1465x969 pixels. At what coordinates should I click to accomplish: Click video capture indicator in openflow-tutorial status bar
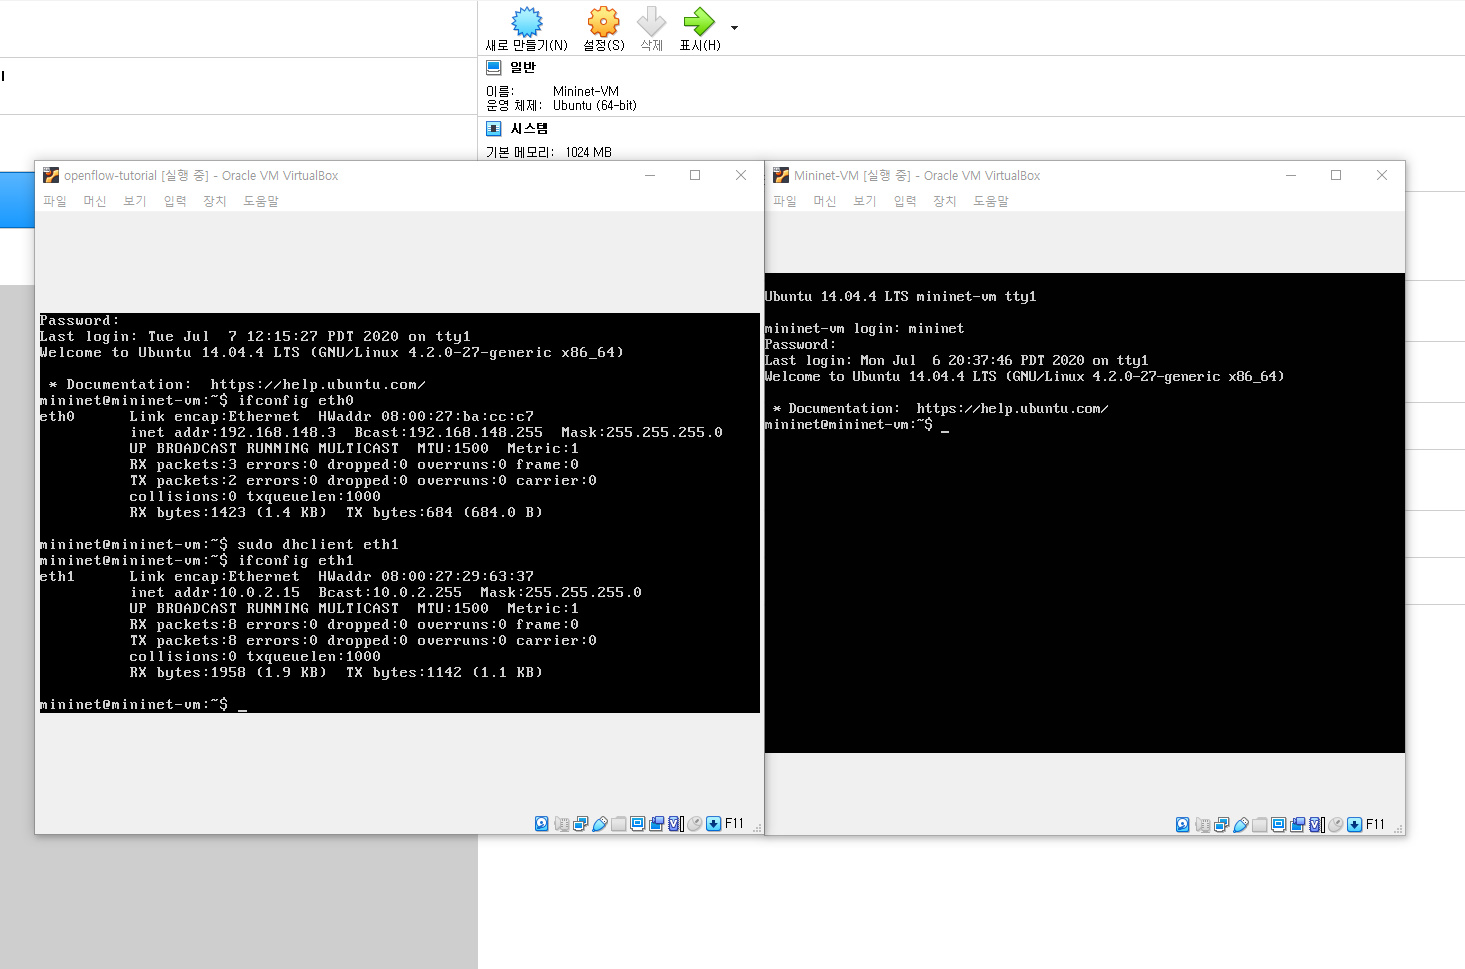(x=656, y=824)
